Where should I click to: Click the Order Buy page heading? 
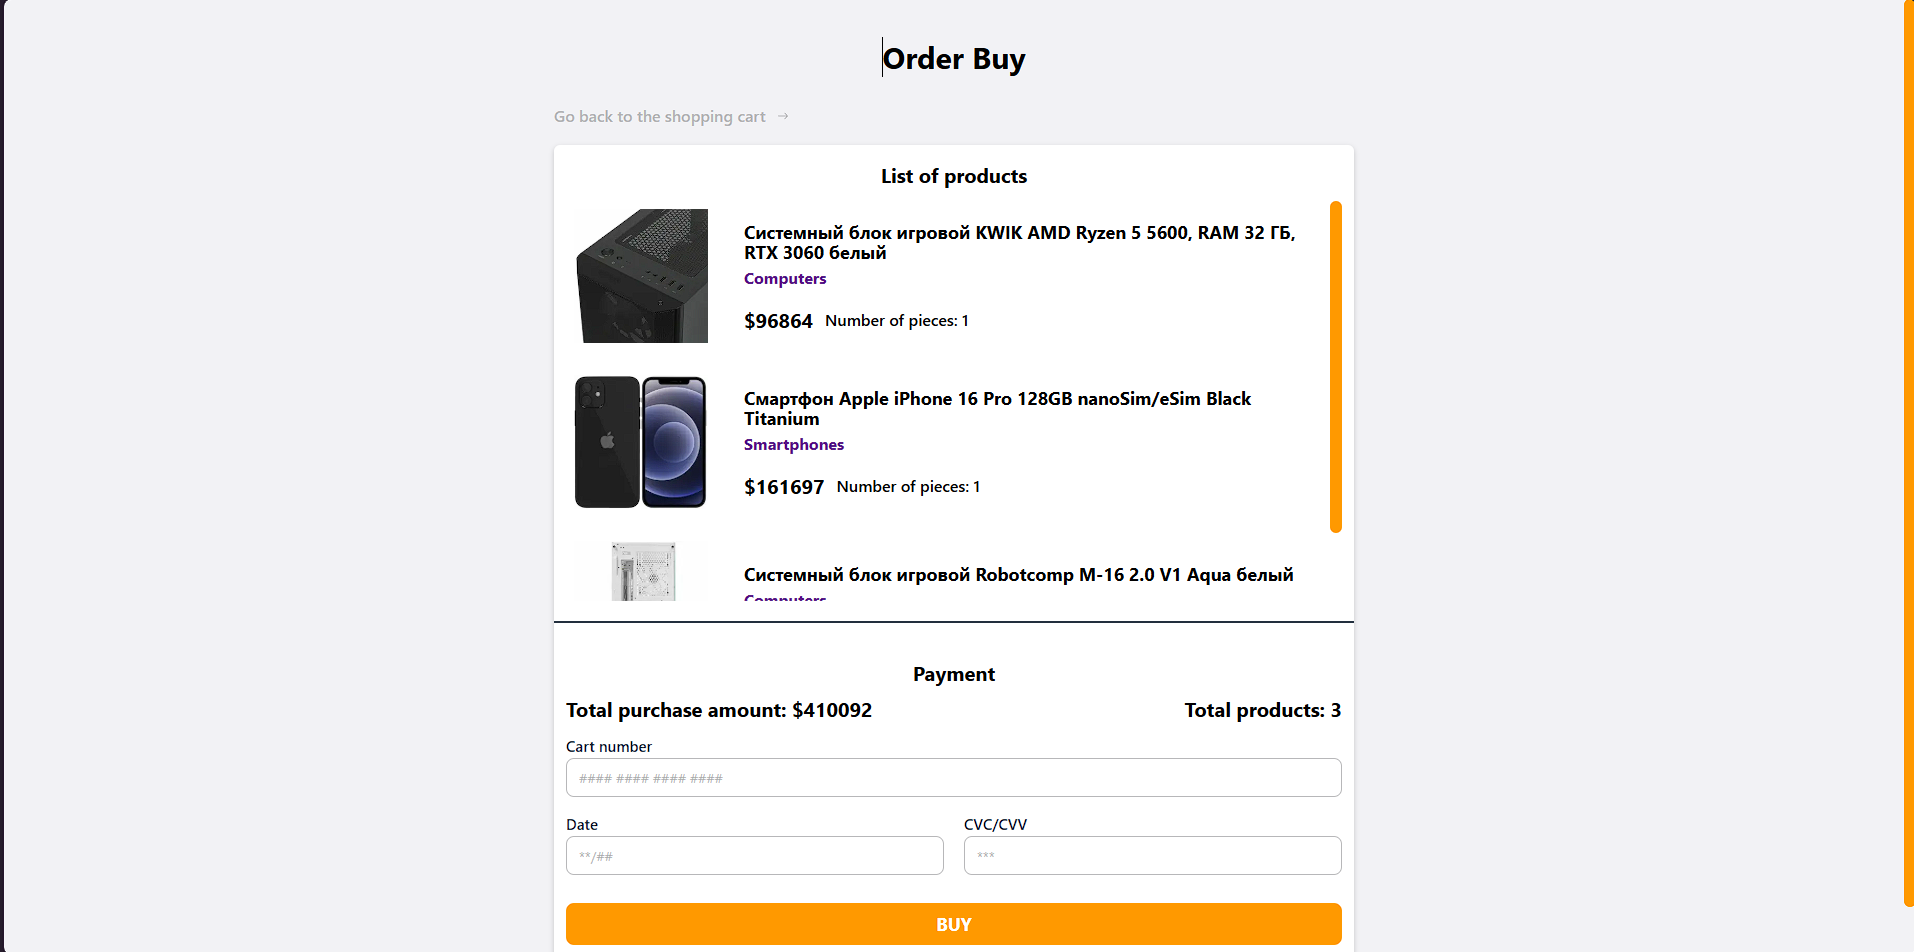[954, 59]
